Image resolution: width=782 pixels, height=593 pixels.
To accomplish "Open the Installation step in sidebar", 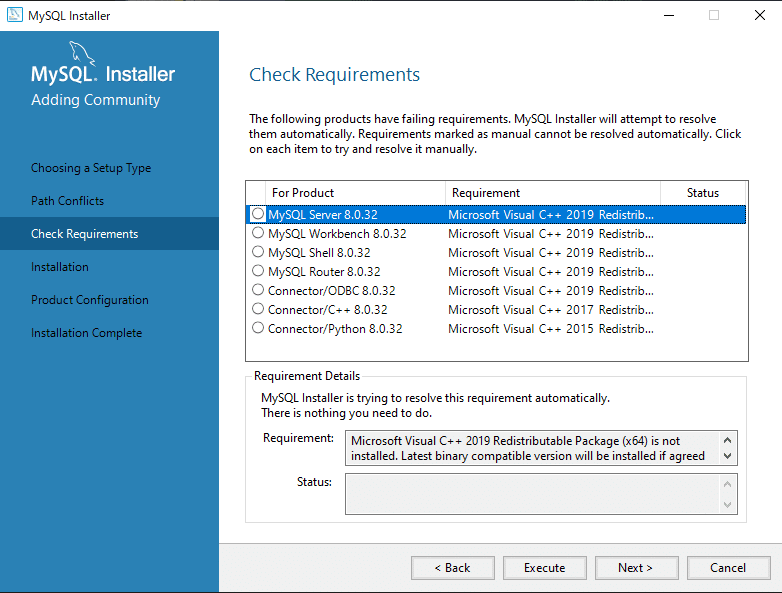I will 60,267.
